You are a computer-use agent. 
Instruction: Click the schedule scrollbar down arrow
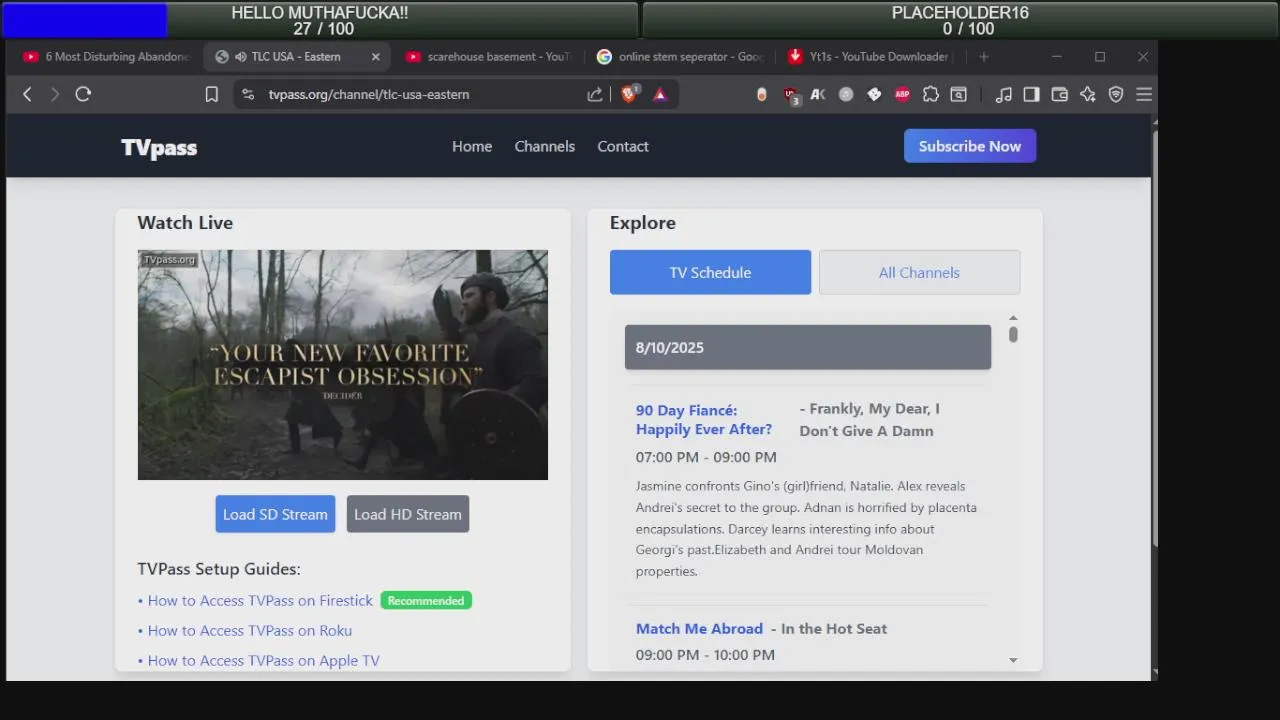pyautogui.click(x=1013, y=660)
